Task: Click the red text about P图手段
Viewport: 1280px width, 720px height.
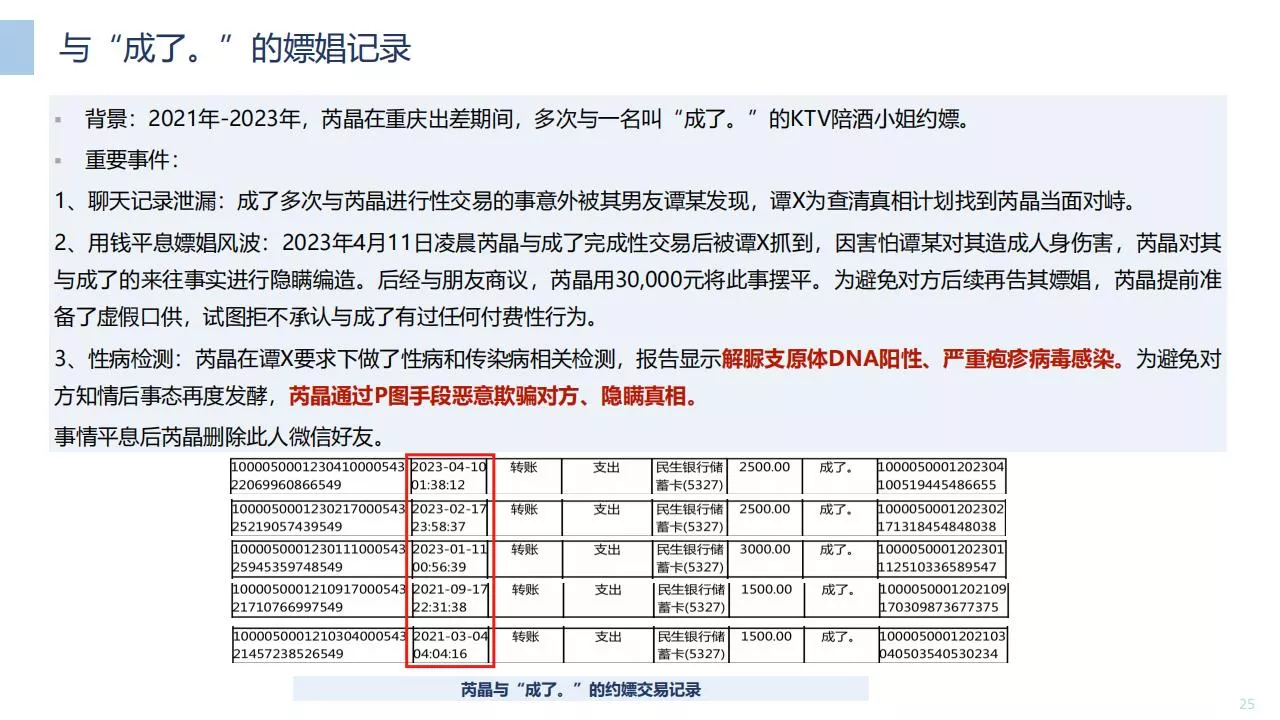Action: tap(493, 397)
